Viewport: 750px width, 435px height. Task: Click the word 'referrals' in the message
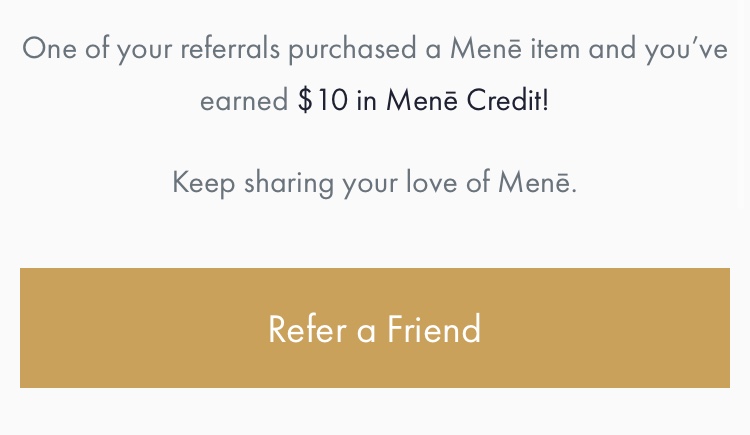pos(230,49)
